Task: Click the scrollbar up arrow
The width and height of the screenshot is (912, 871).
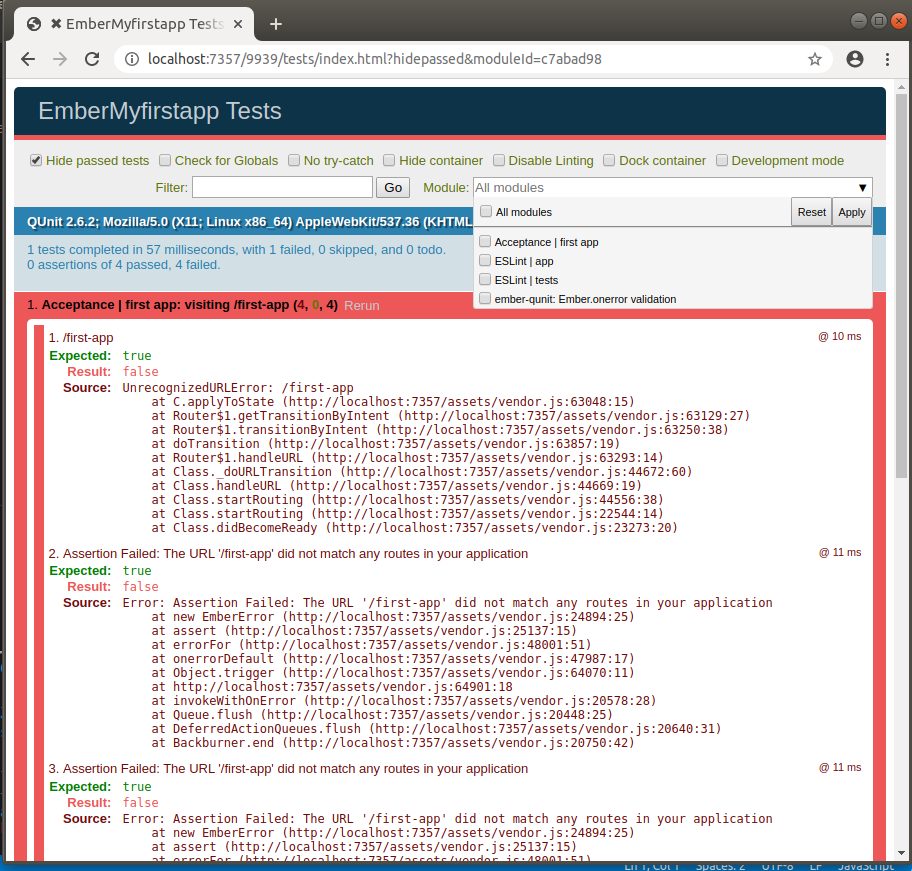Action: tap(901, 87)
